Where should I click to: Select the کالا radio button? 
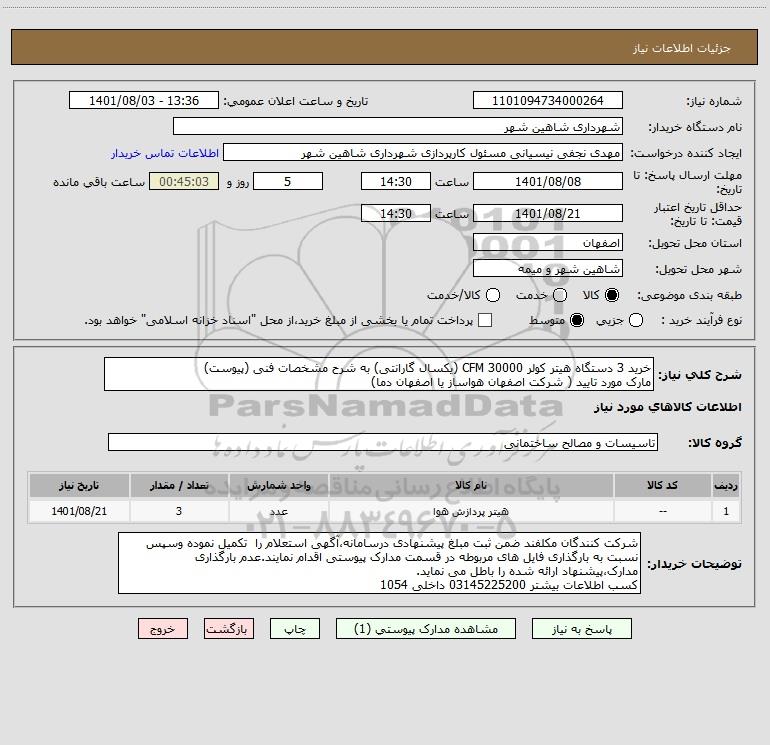tap(612, 295)
